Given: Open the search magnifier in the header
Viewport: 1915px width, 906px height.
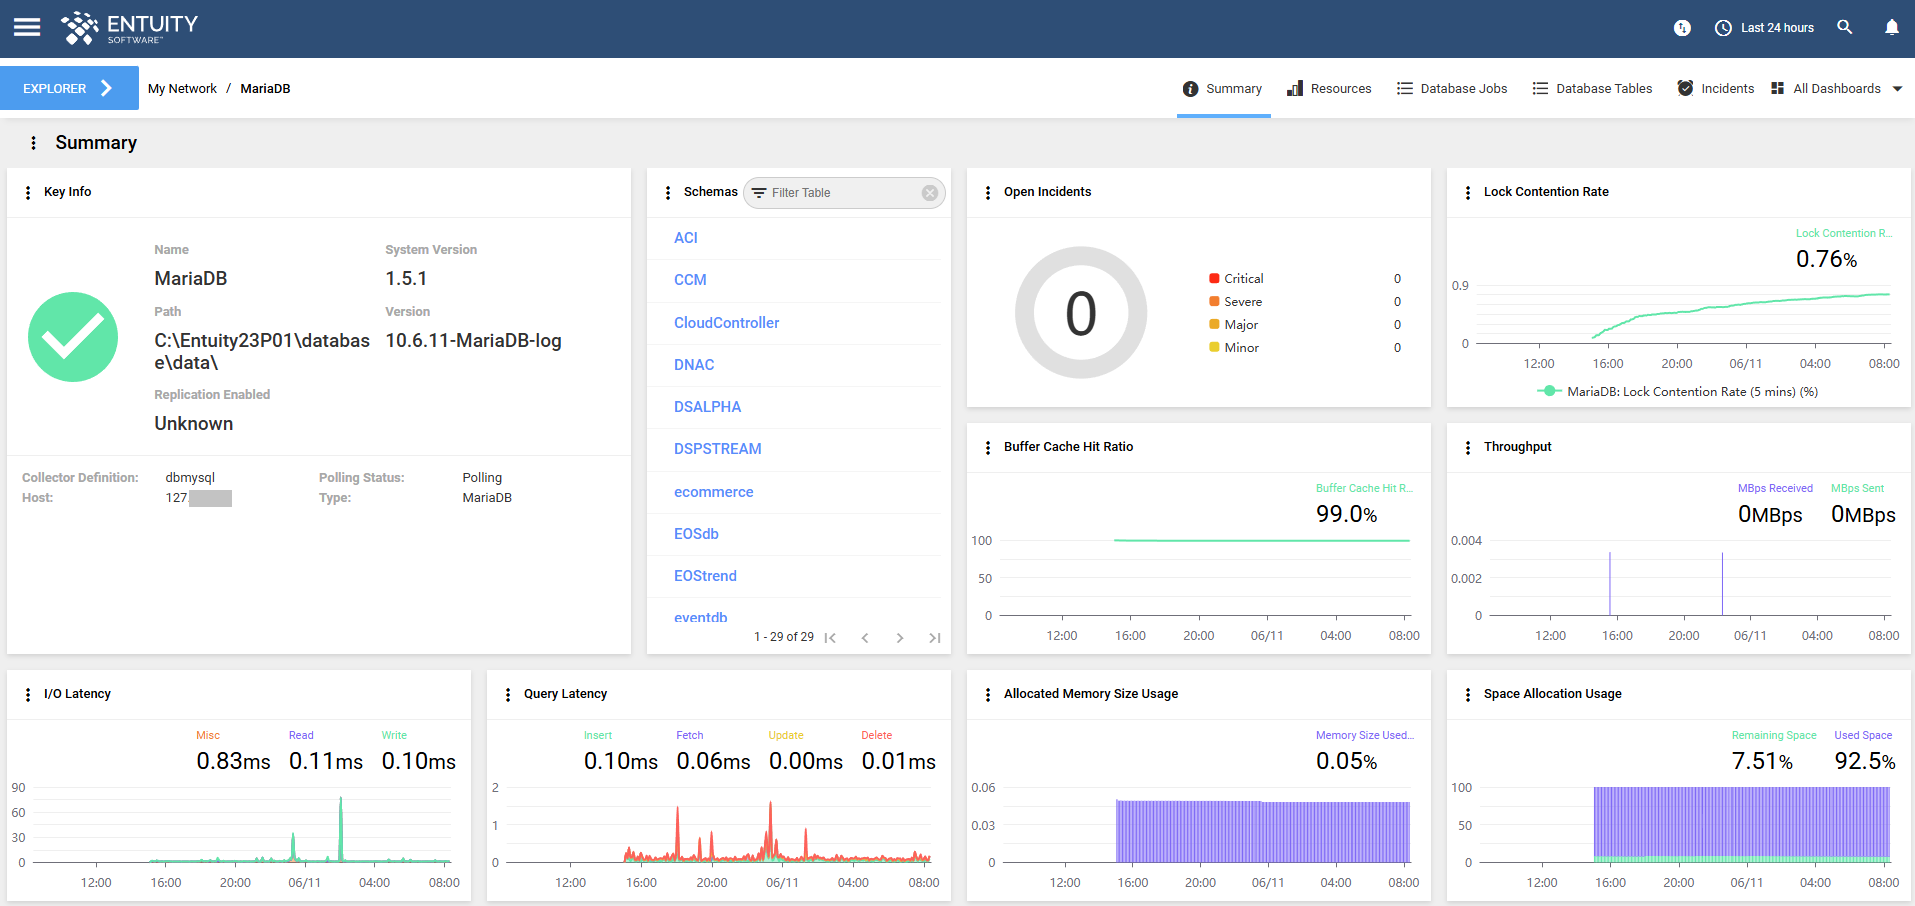Looking at the screenshot, I should click(1845, 27).
